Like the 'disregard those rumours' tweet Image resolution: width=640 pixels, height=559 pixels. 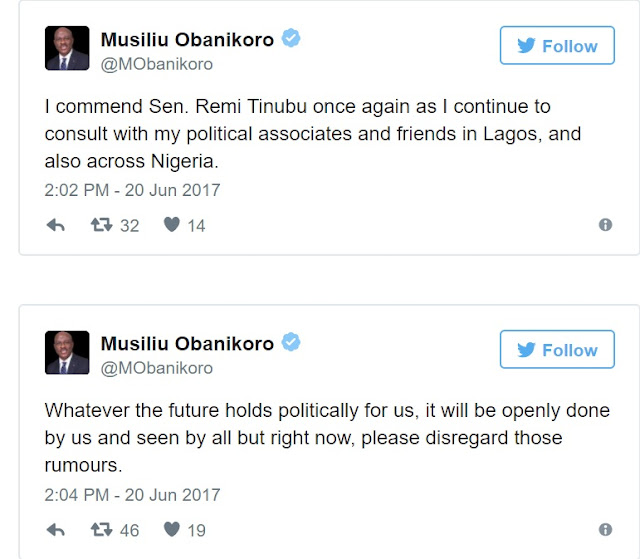(171, 530)
